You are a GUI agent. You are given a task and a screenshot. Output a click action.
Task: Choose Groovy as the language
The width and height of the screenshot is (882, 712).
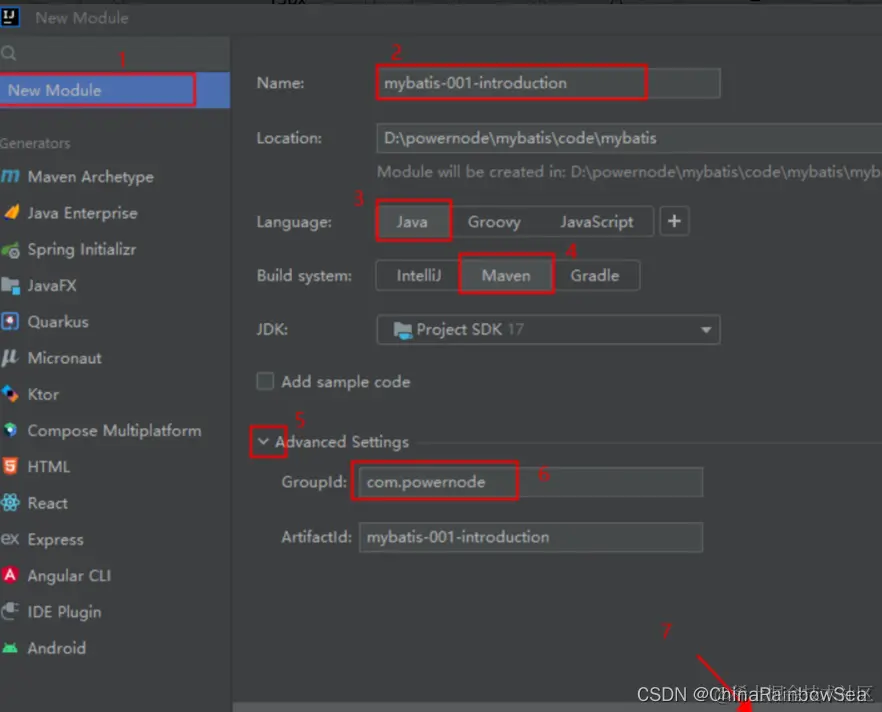[x=494, y=222]
